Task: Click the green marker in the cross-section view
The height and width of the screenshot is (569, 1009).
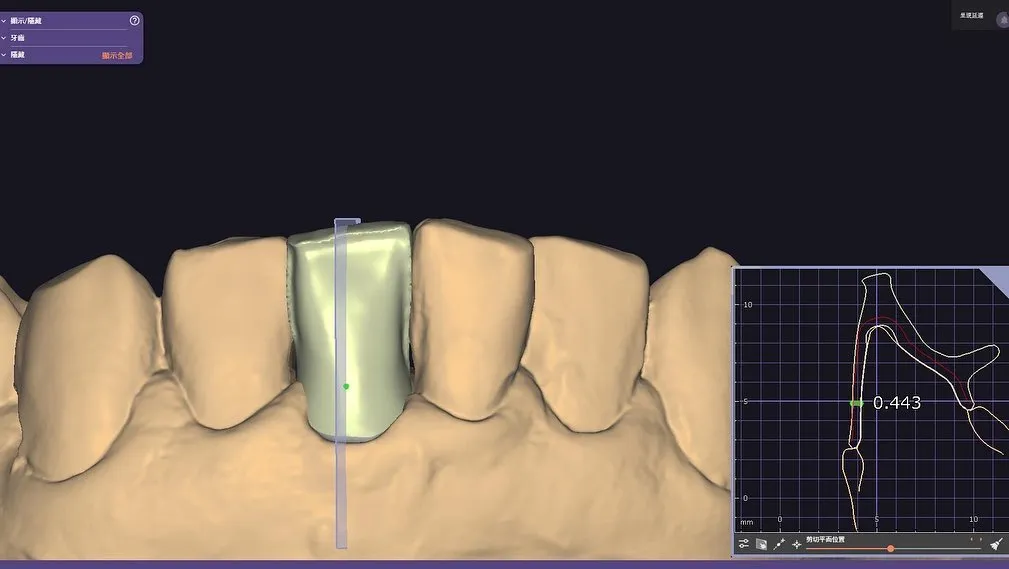Action: coord(856,403)
